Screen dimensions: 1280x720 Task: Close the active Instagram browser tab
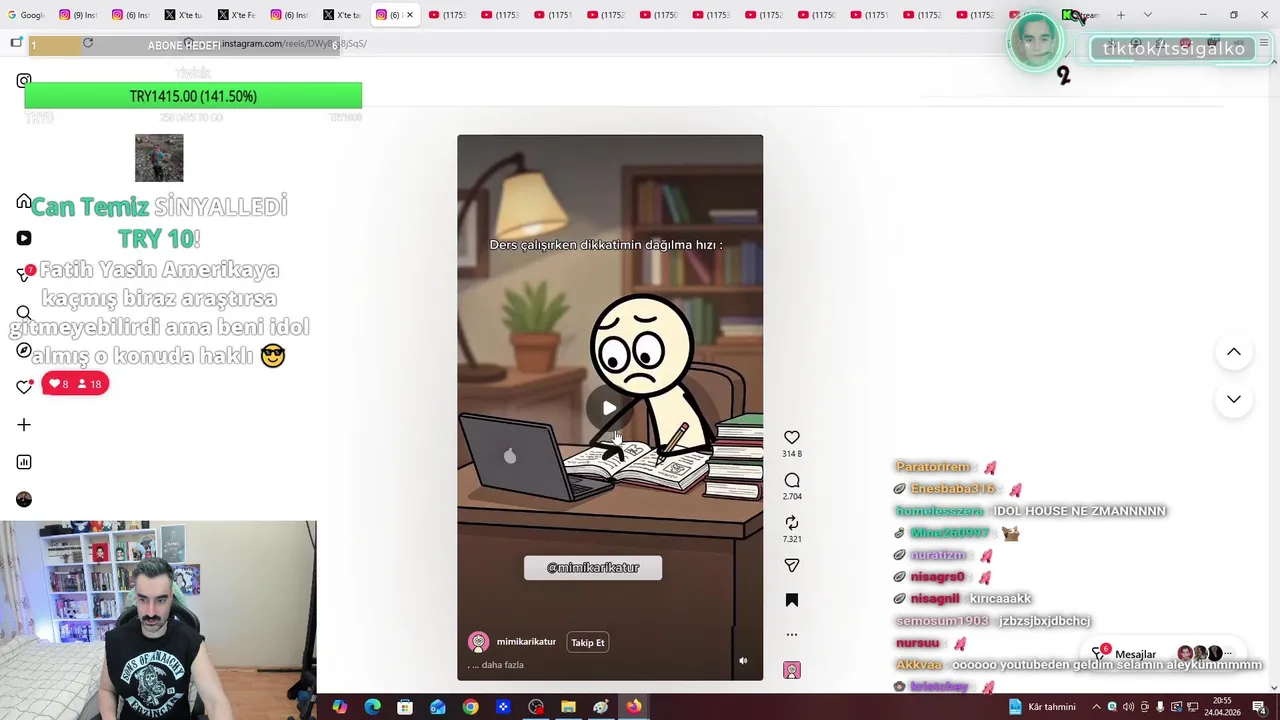click(x=409, y=15)
